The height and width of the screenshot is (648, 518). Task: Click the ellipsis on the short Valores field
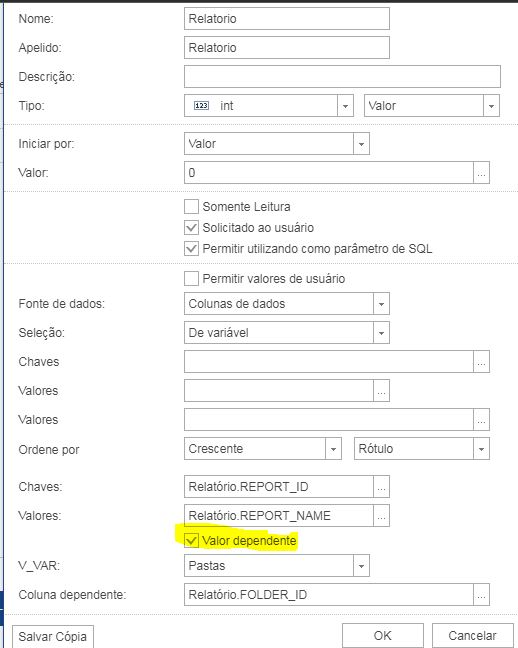(x=381, y=391)
